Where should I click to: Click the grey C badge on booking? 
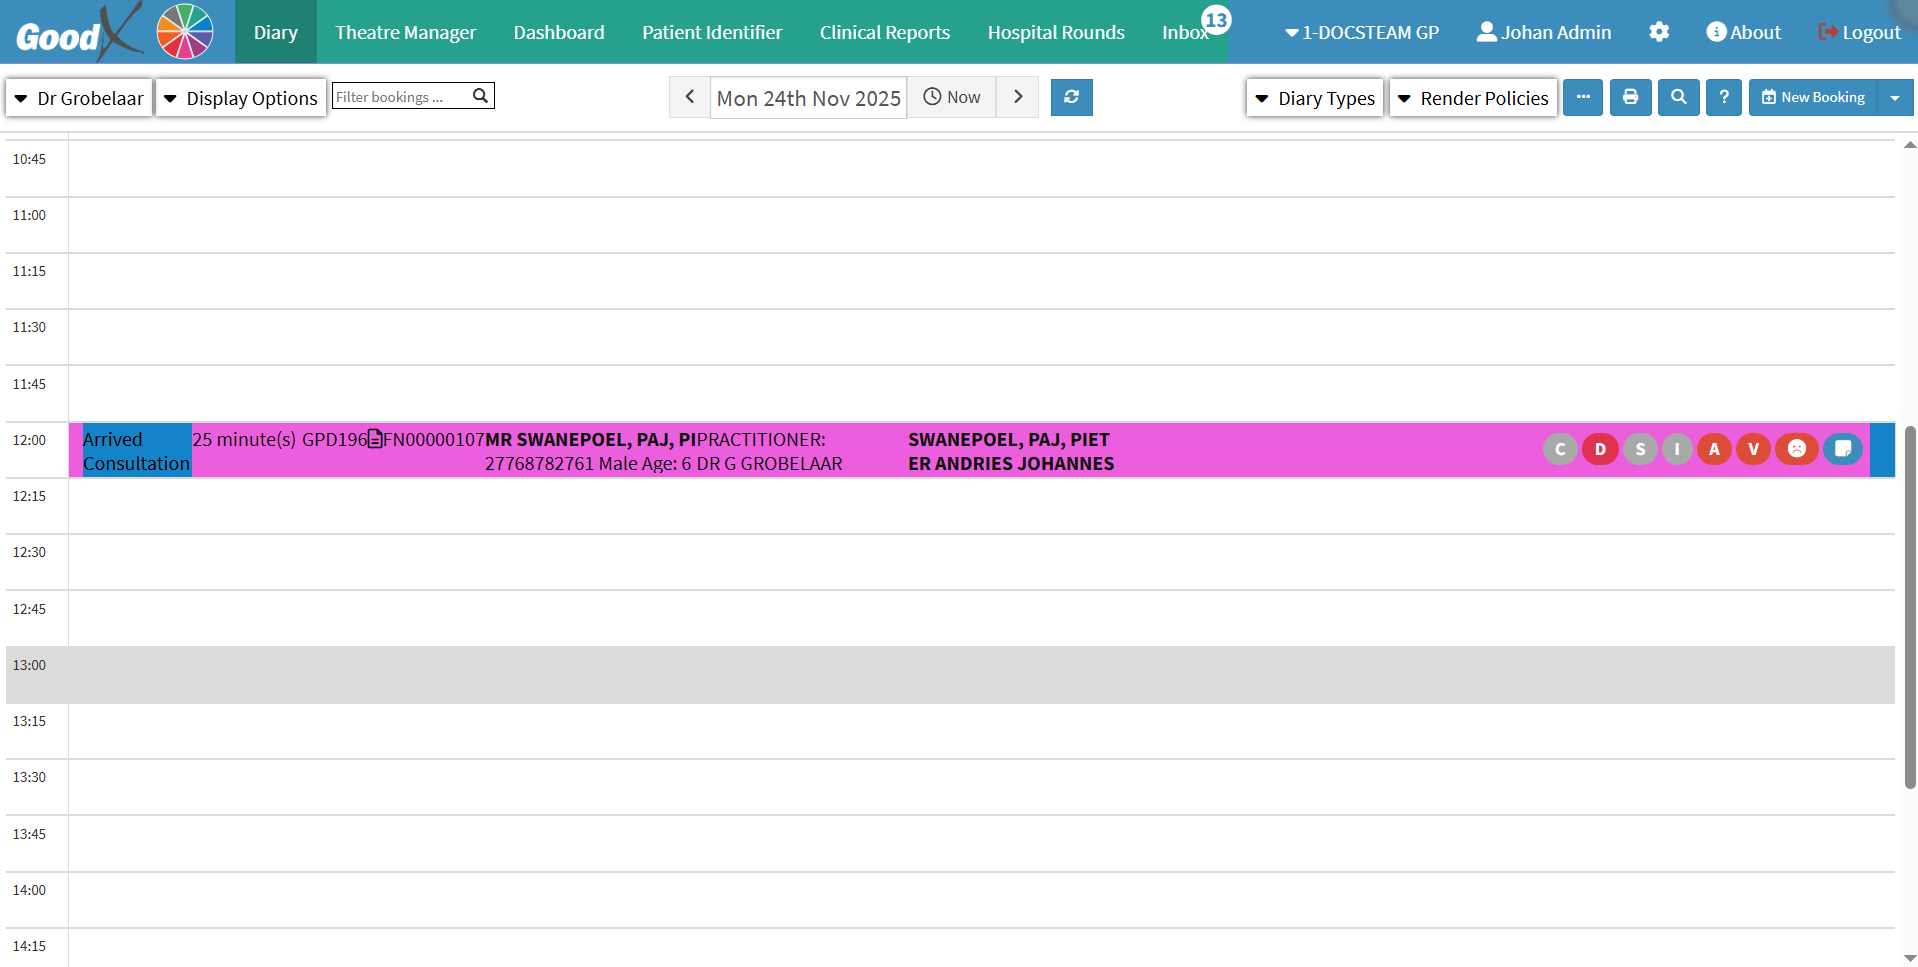[1560, 449]
